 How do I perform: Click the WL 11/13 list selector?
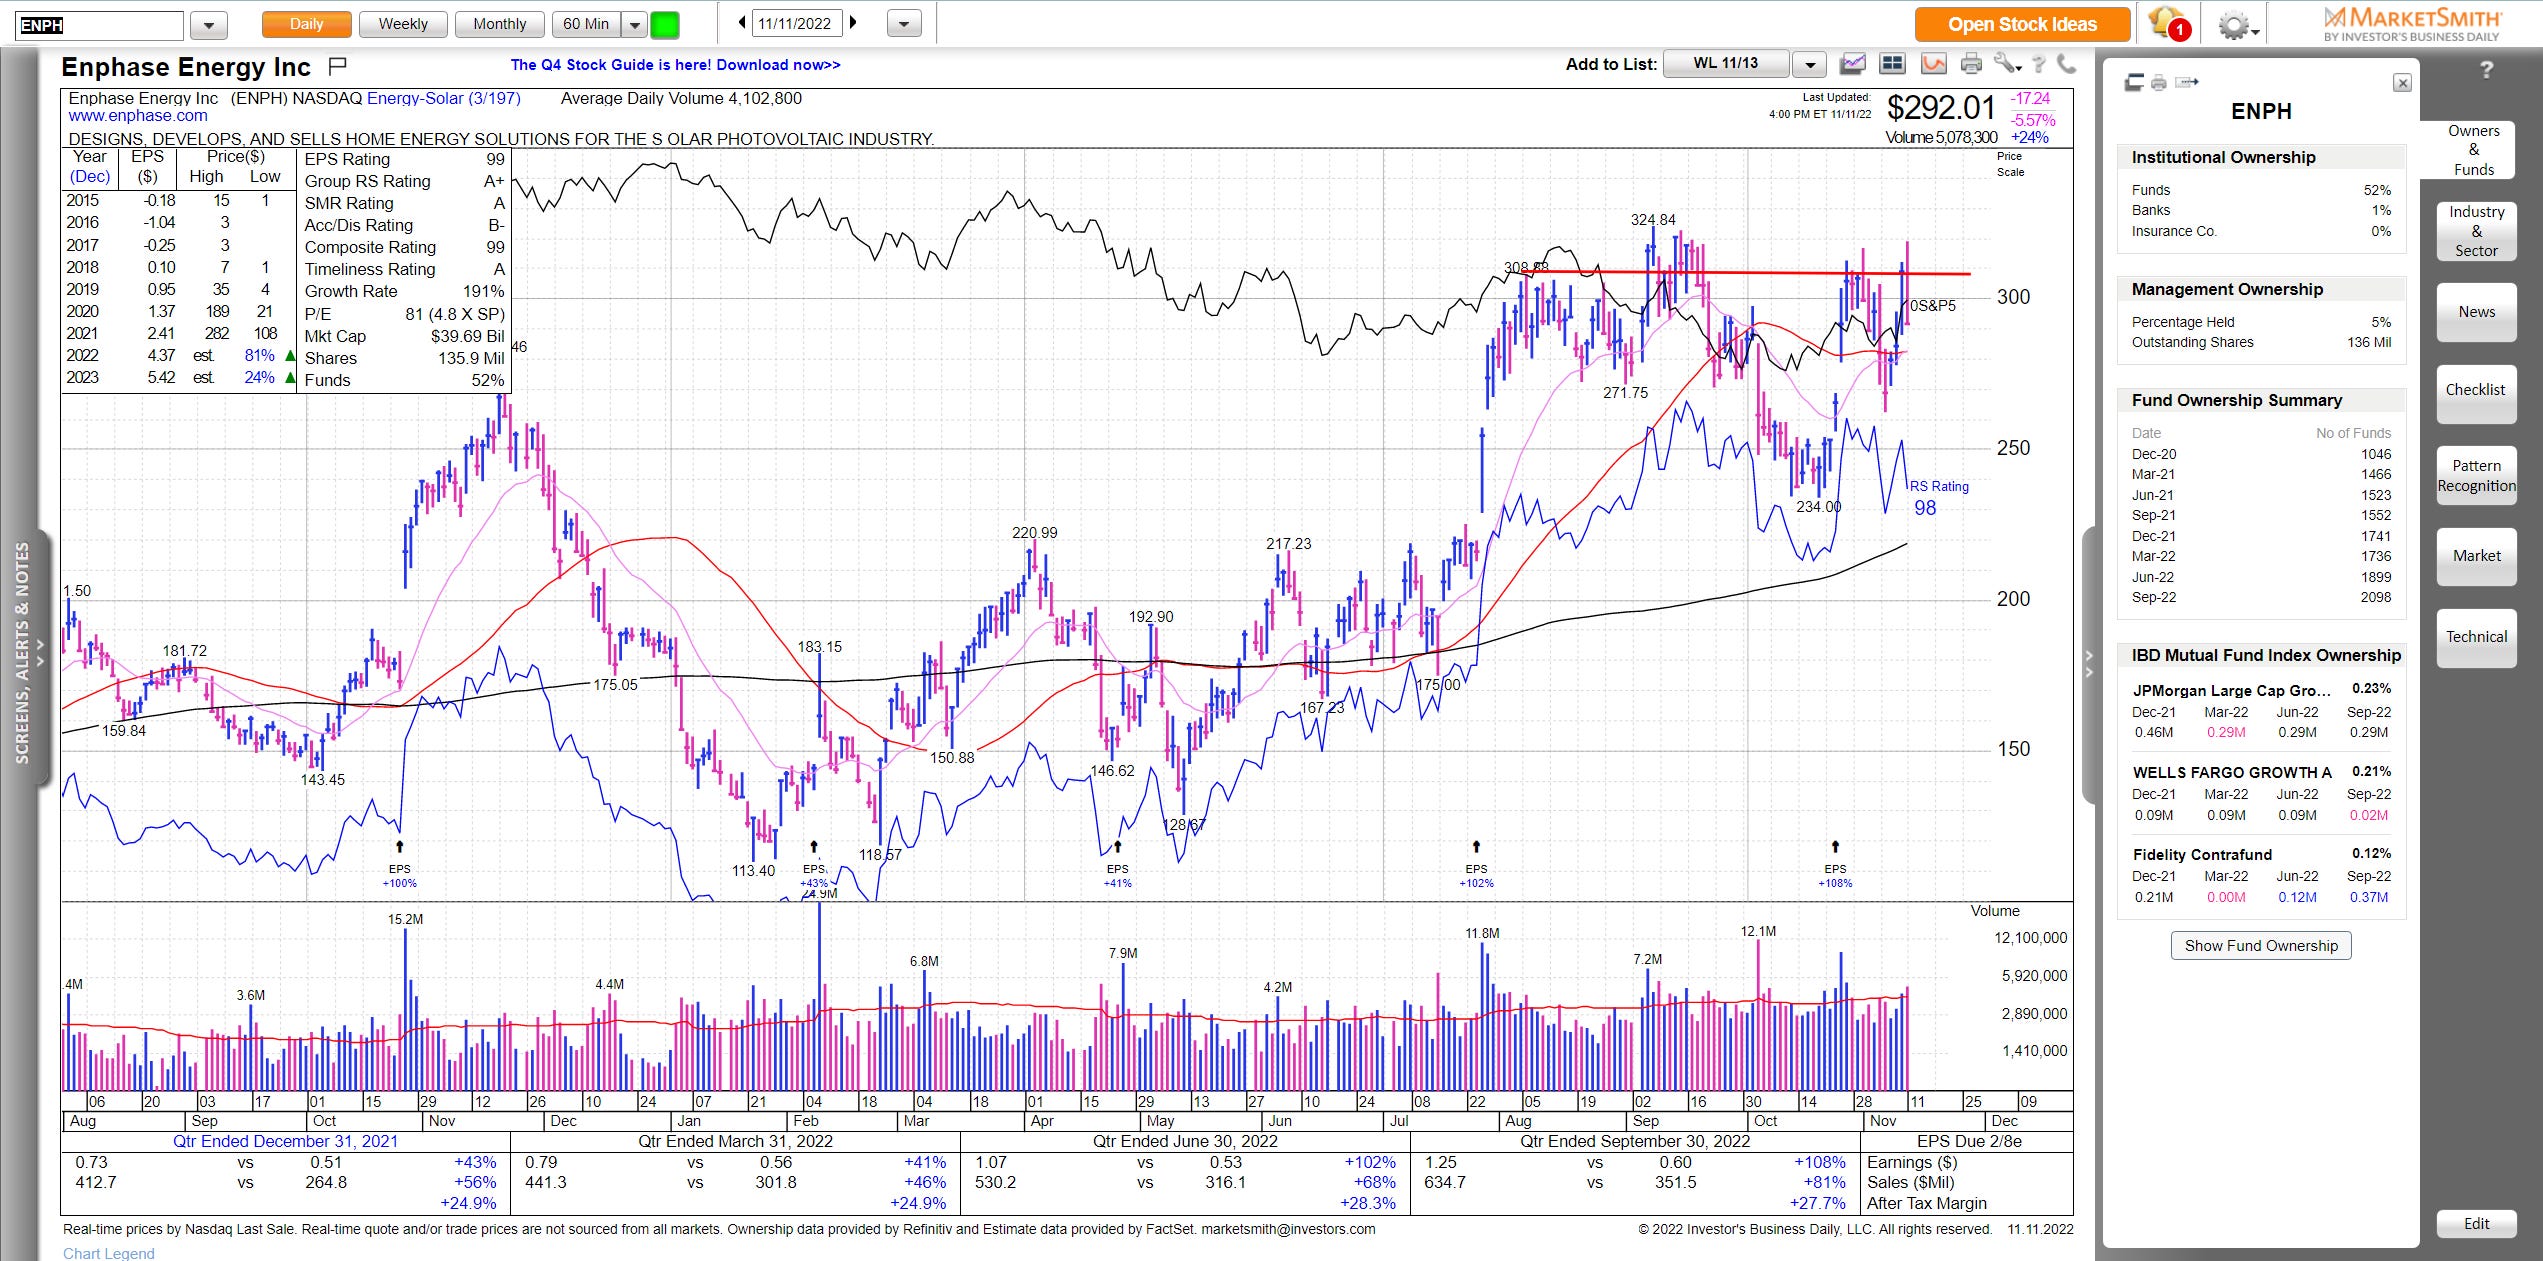[1726, 64]
